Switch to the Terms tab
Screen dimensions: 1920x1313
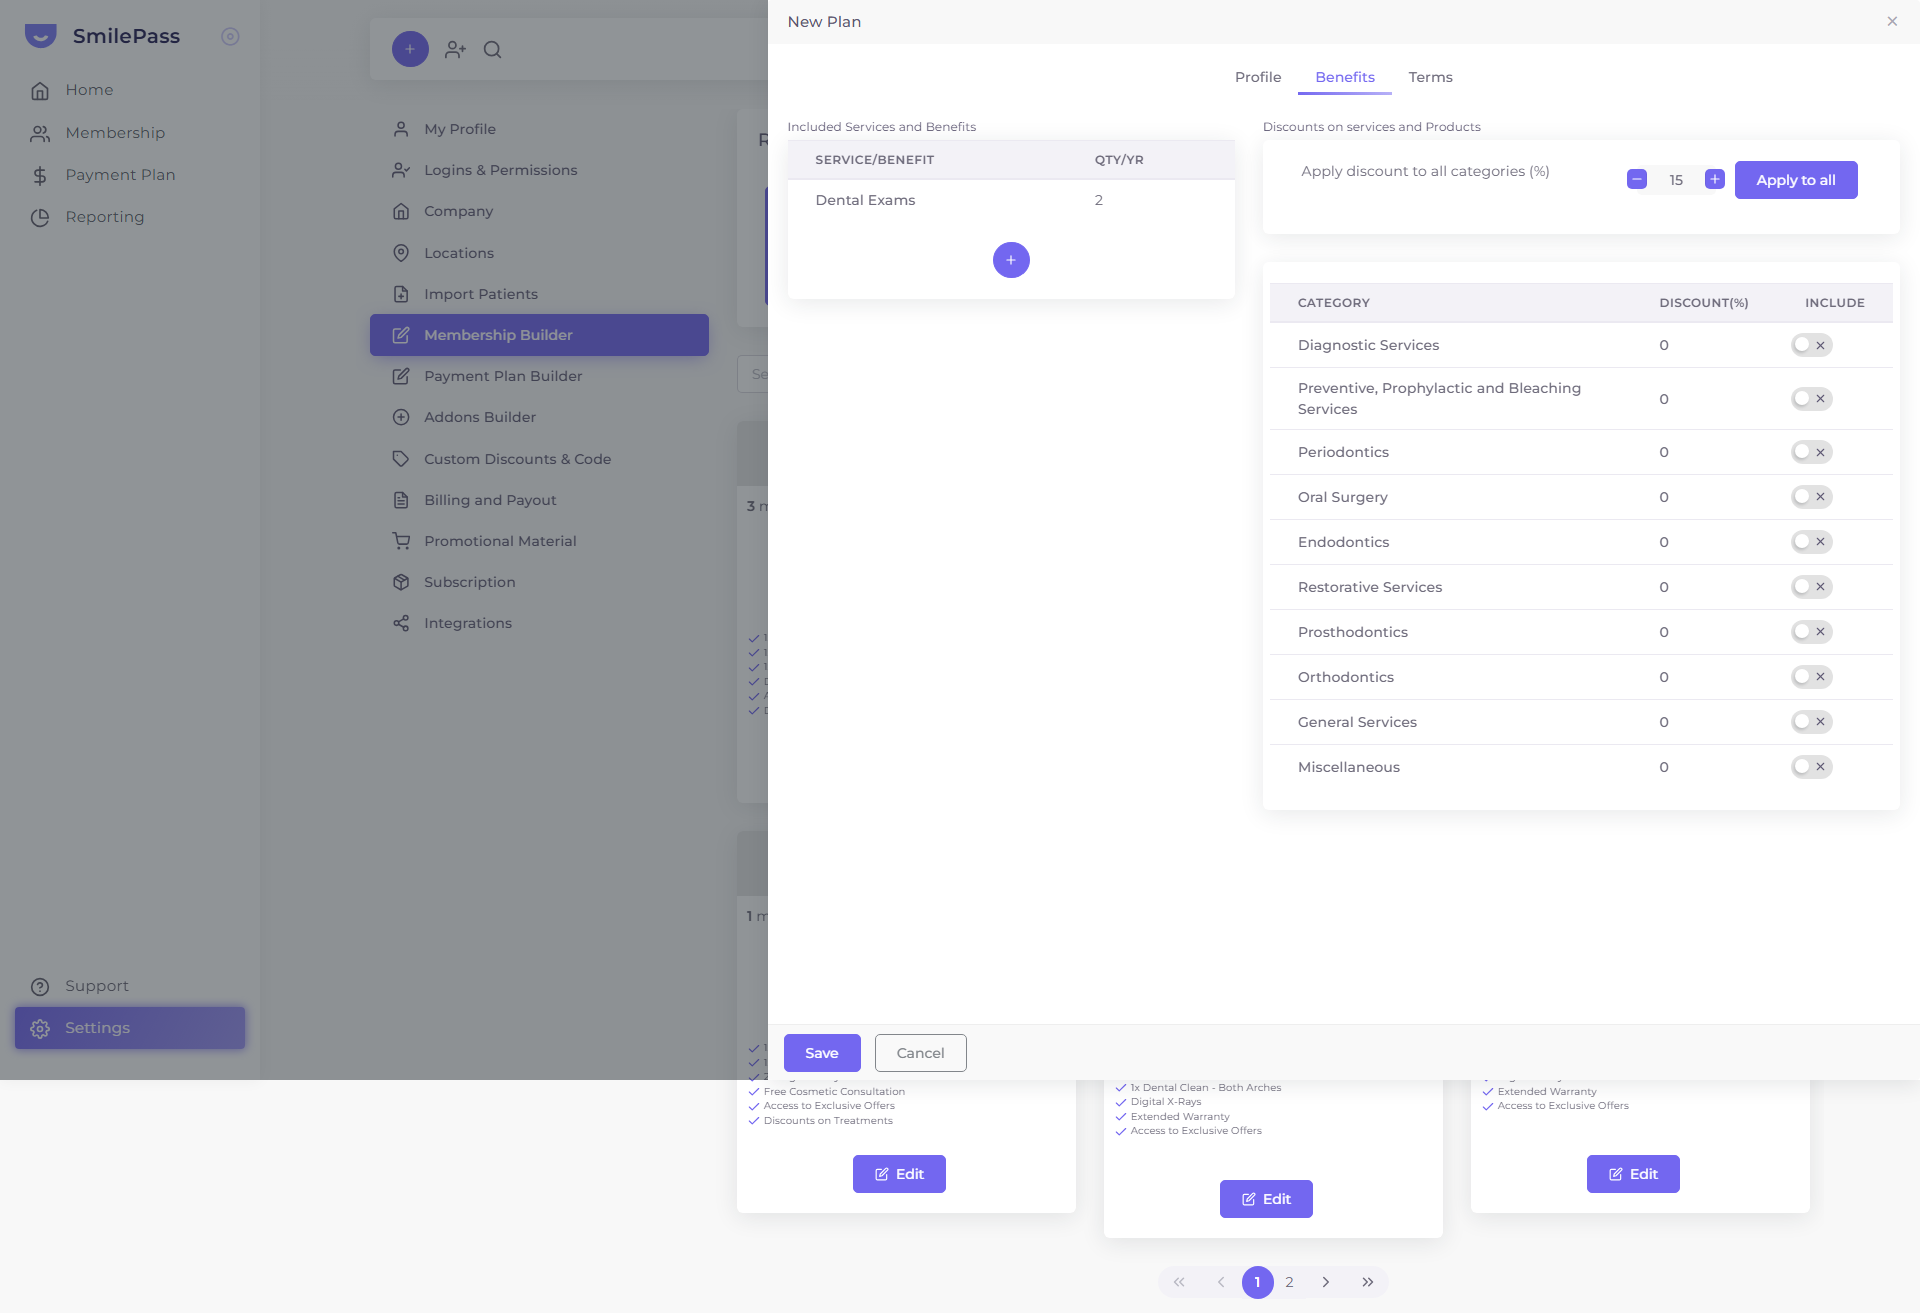1430,77
